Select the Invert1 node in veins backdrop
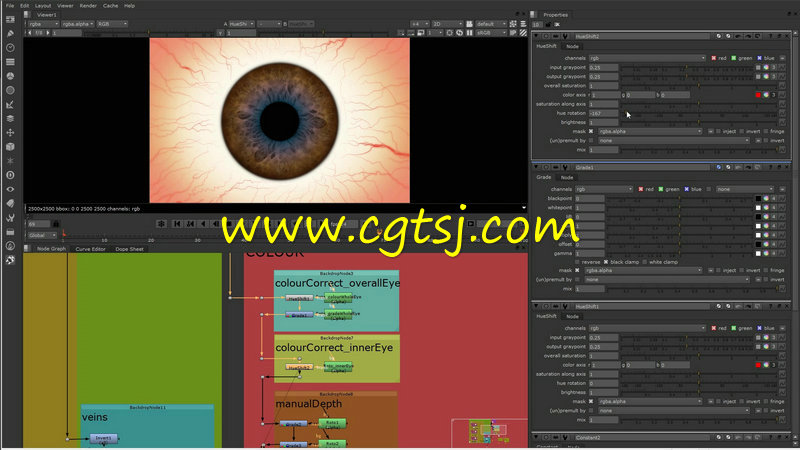Screen dimensions: 800x450 point(104,438)
